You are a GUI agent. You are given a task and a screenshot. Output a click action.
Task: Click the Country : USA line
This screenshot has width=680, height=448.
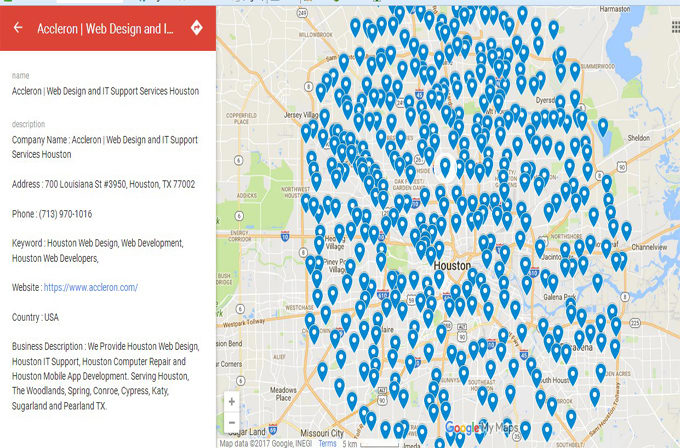coord(35,317)
